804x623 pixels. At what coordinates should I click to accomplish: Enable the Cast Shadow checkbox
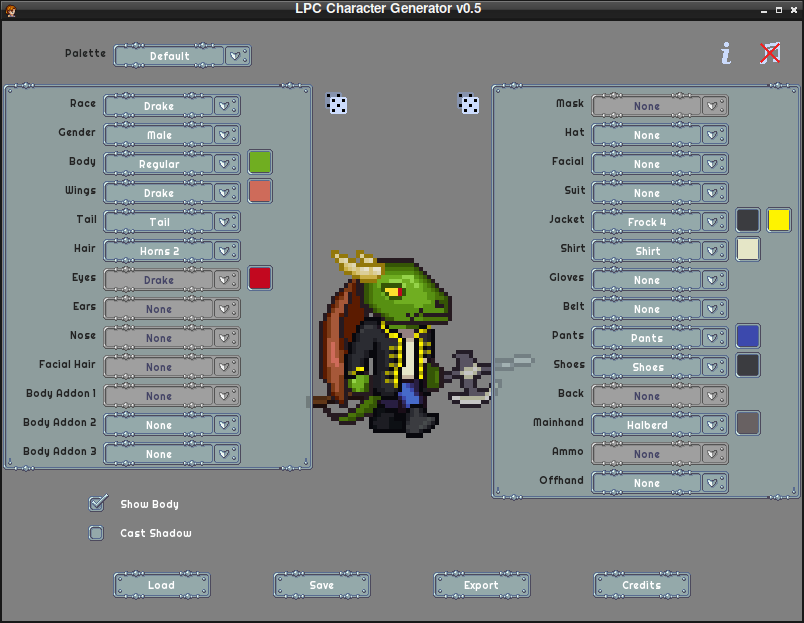(x=96, y=533)
